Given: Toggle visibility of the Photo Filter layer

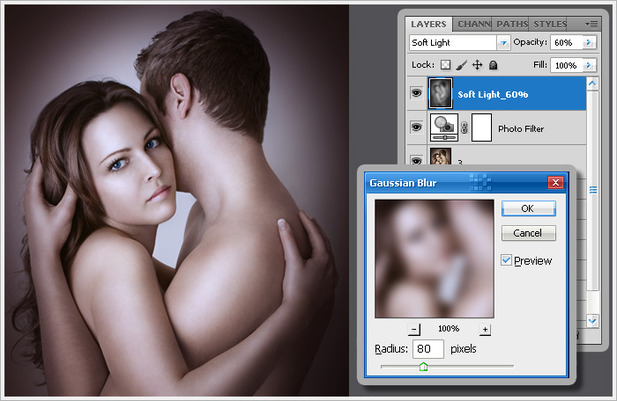Looking at the screenshot, I should 416,127.
